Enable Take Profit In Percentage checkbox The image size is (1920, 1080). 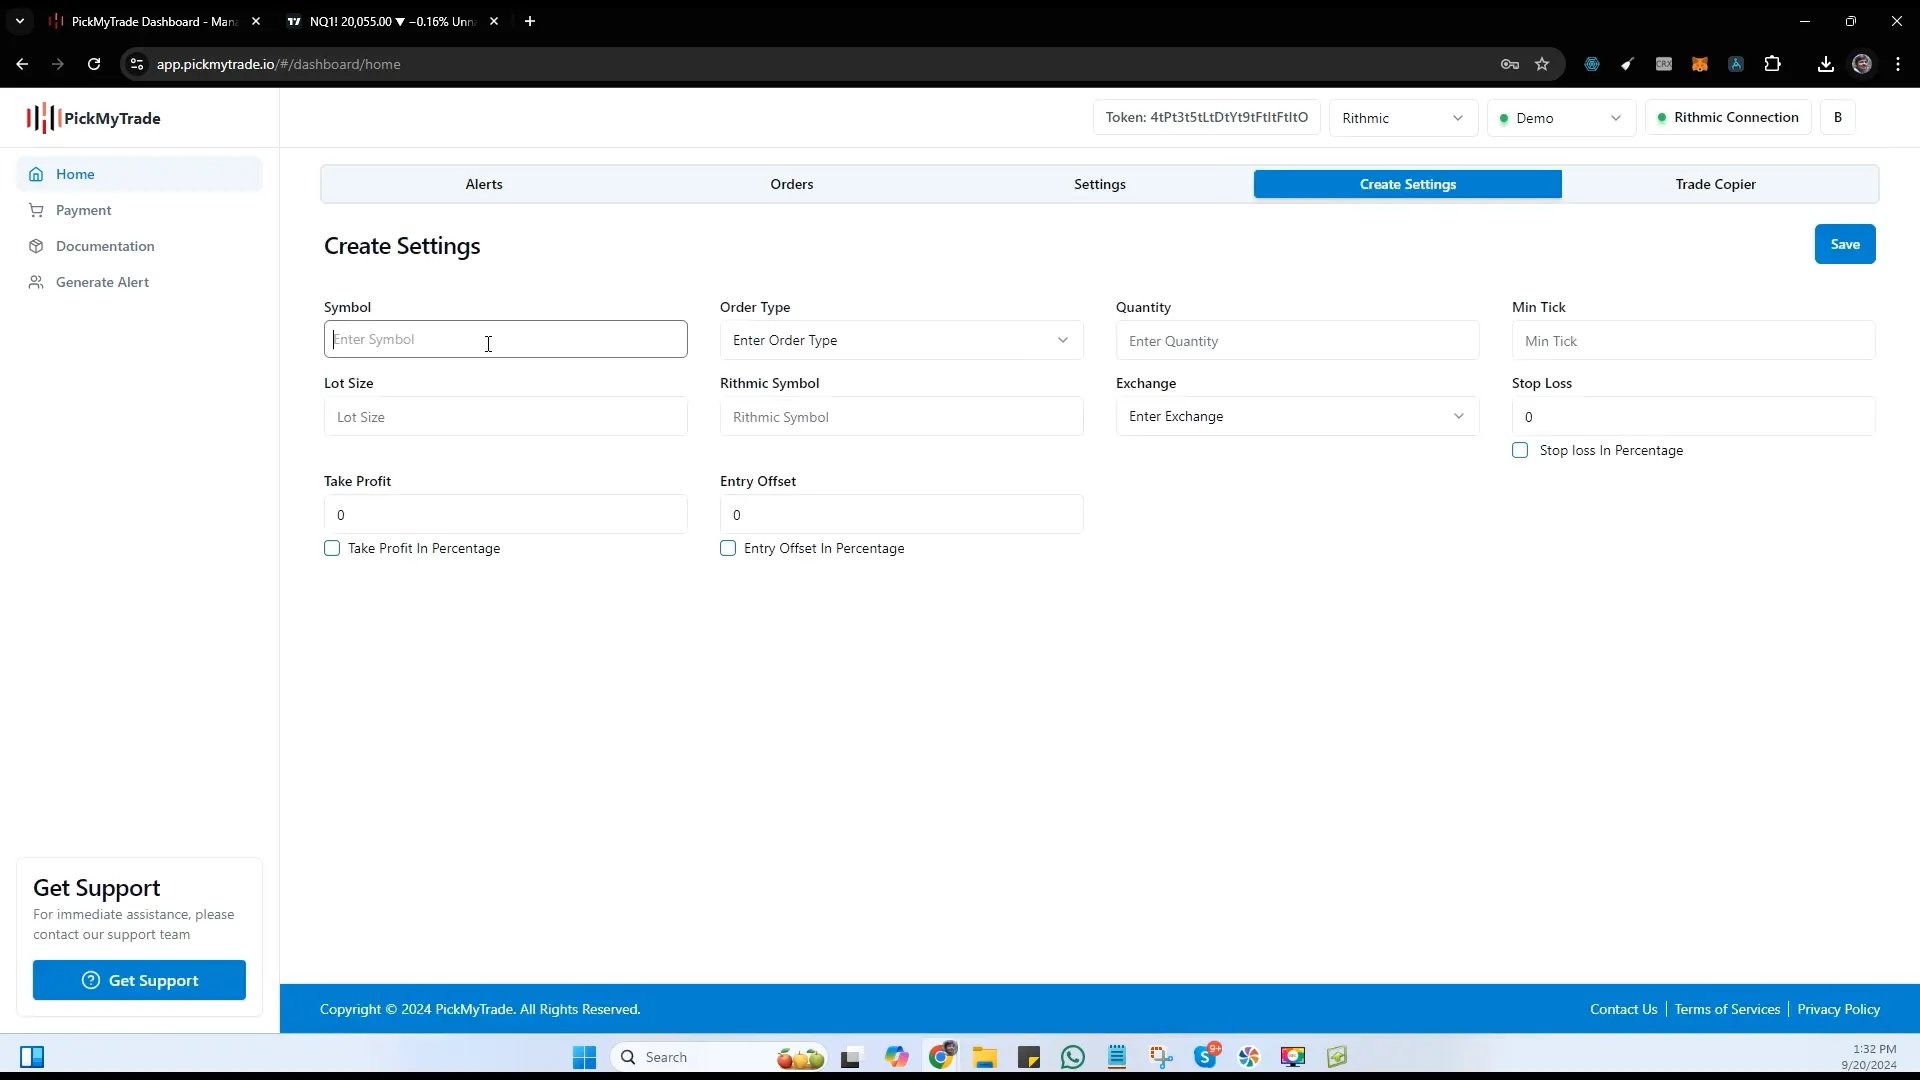click(332, 547)
